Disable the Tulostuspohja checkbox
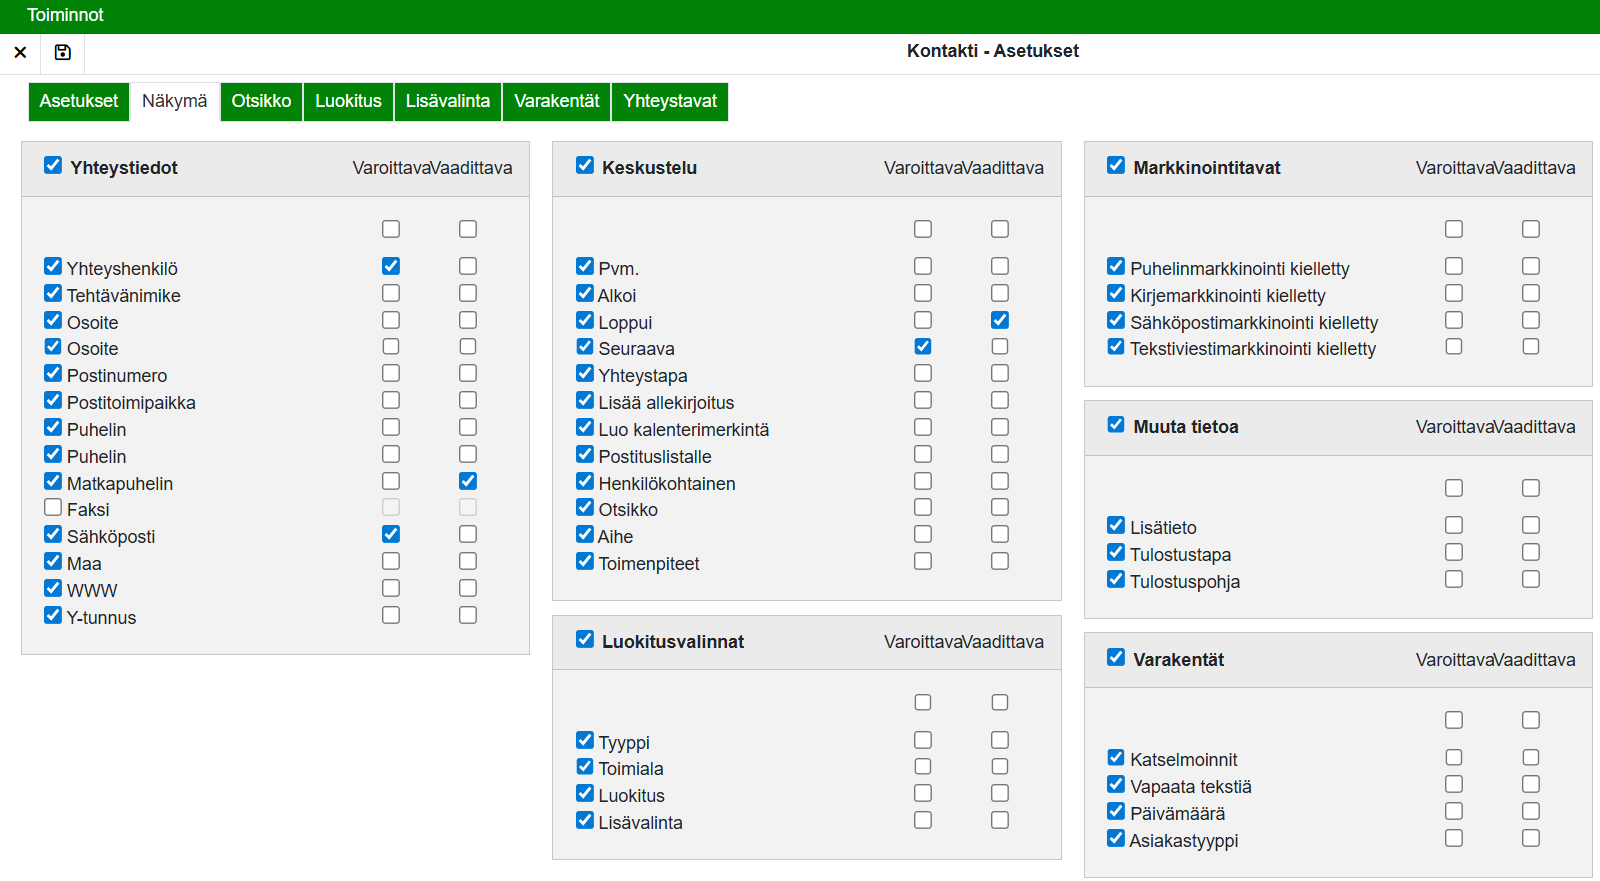Screen dimensions: 1600x881 point(1116,579)
